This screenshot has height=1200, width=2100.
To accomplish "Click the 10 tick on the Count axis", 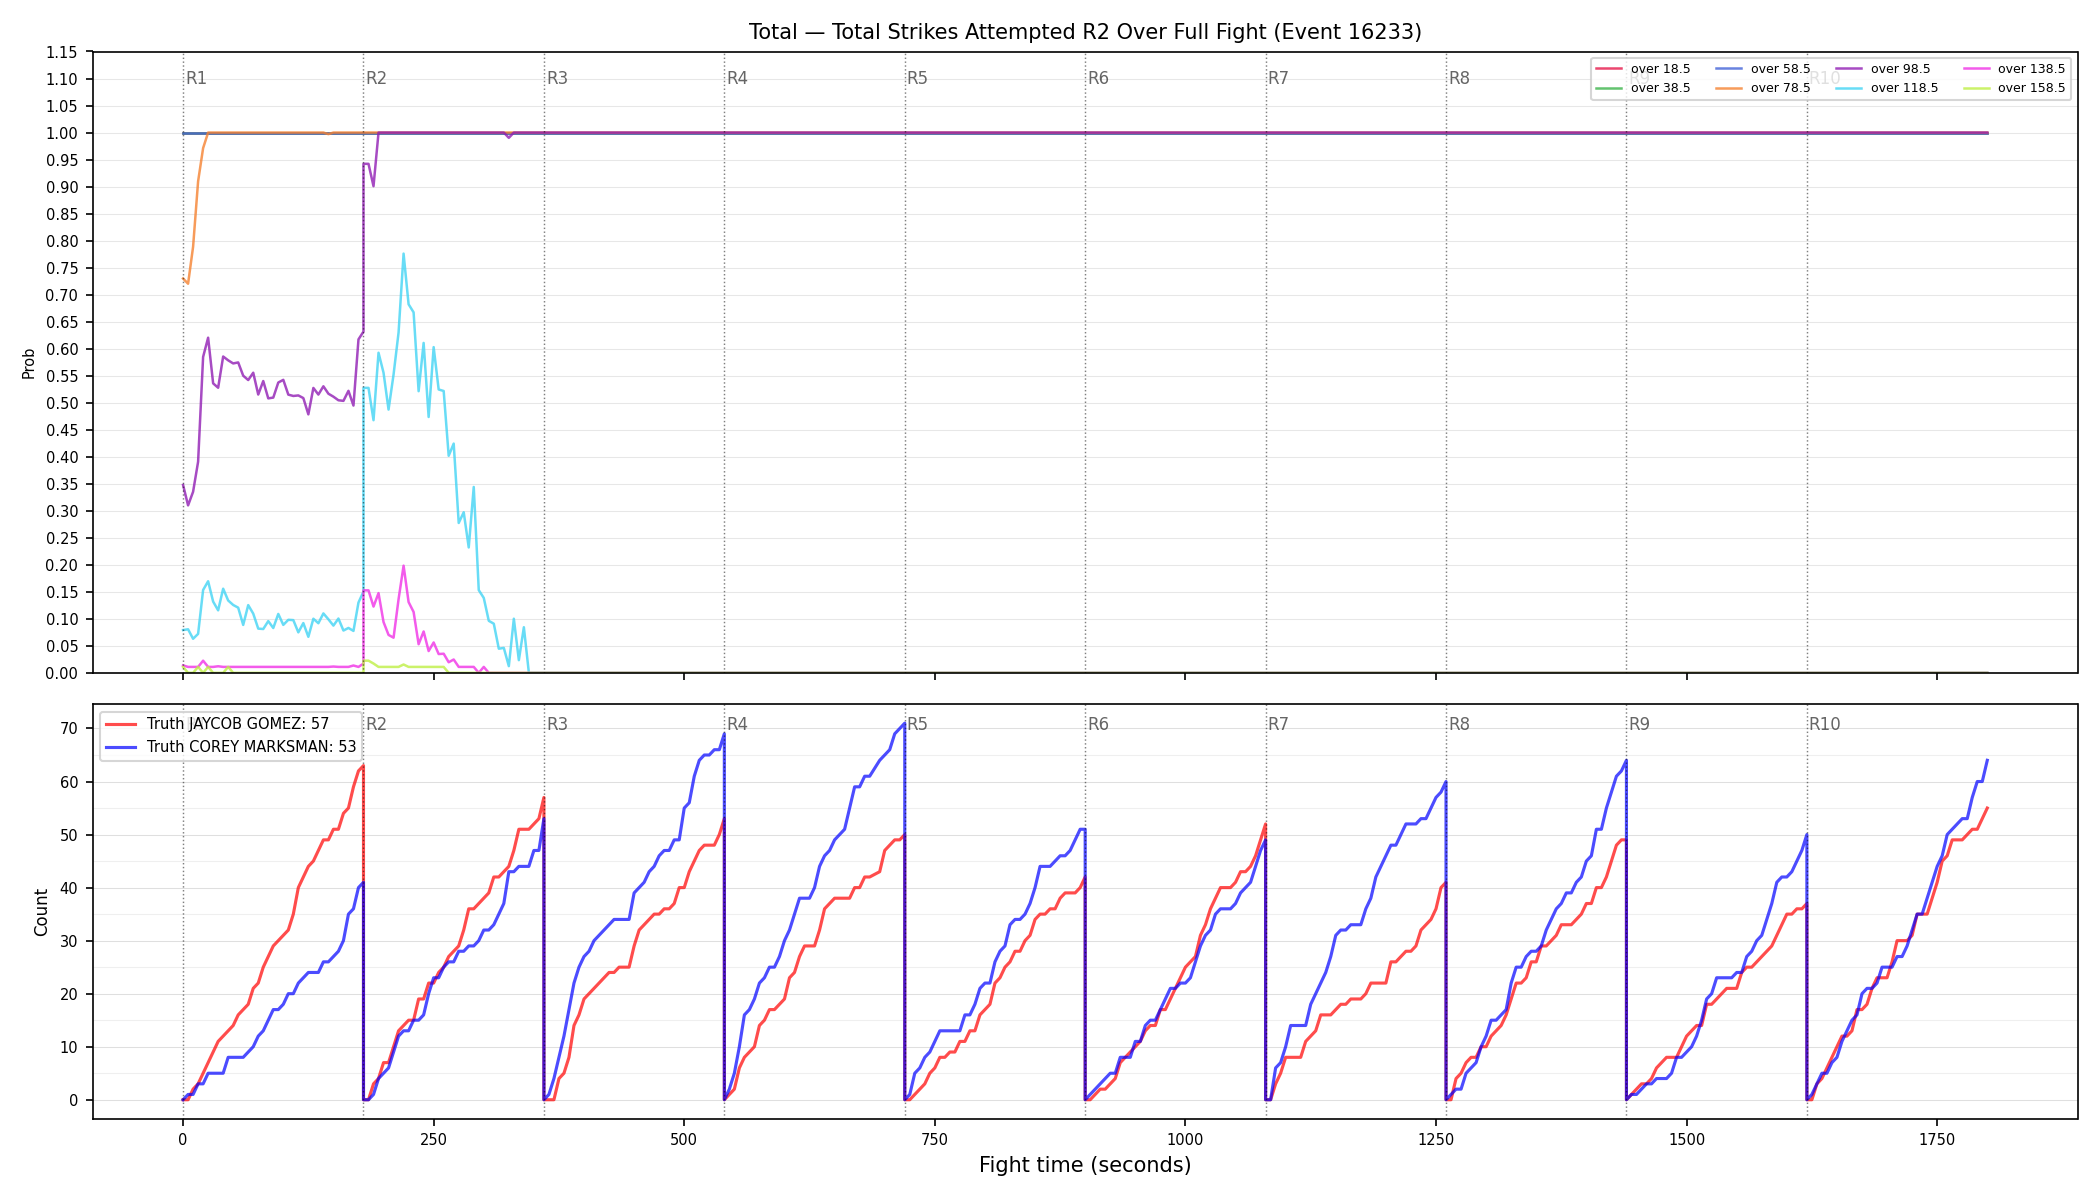I will [68, 1047].
